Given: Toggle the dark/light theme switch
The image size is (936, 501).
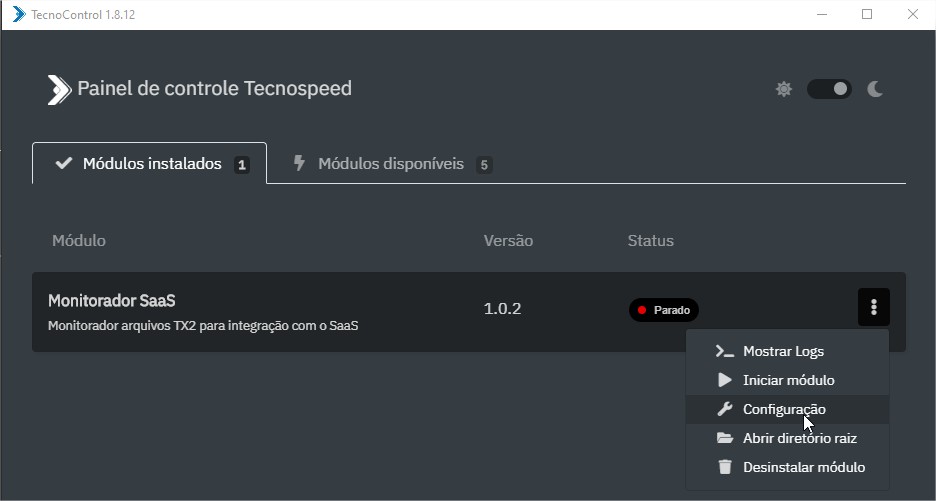Looking at the screenshot, I should pos(829,89).
